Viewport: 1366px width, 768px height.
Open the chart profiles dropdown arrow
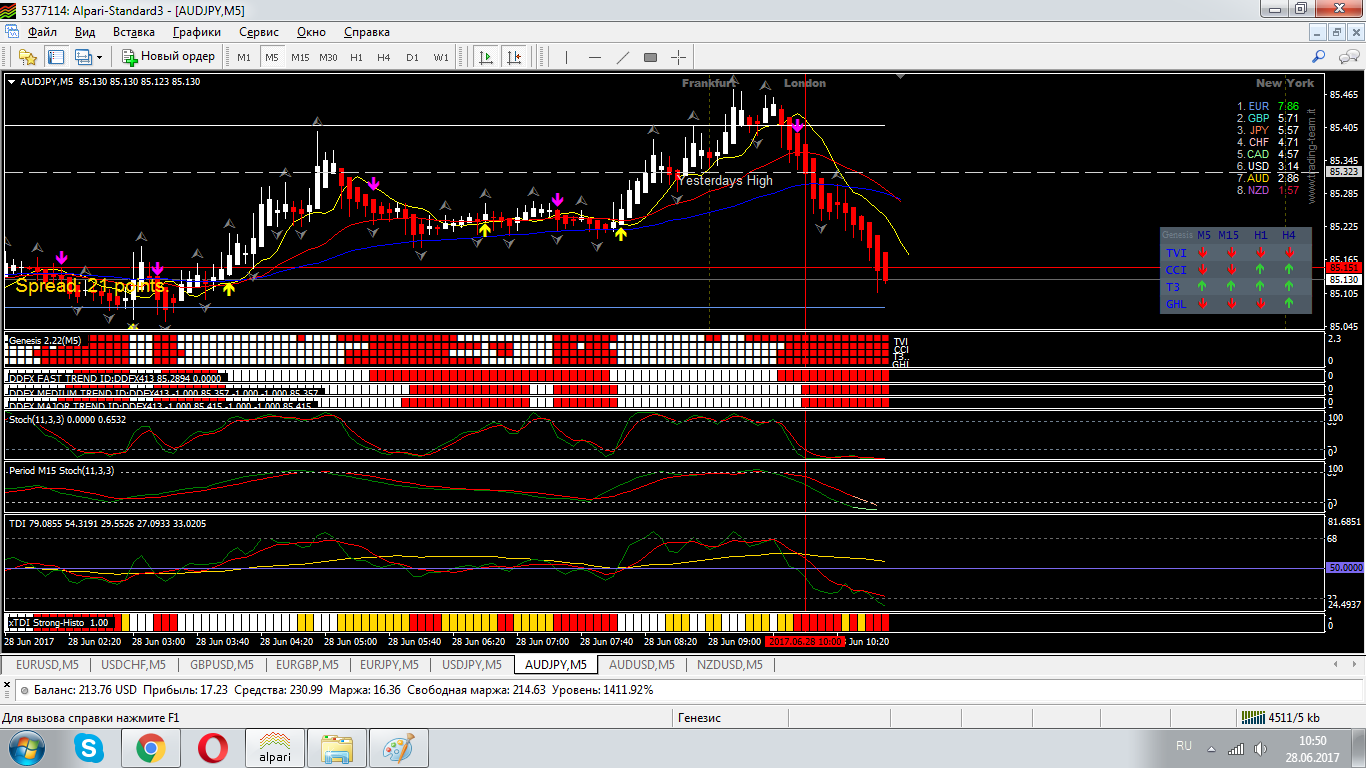[99, 57]
